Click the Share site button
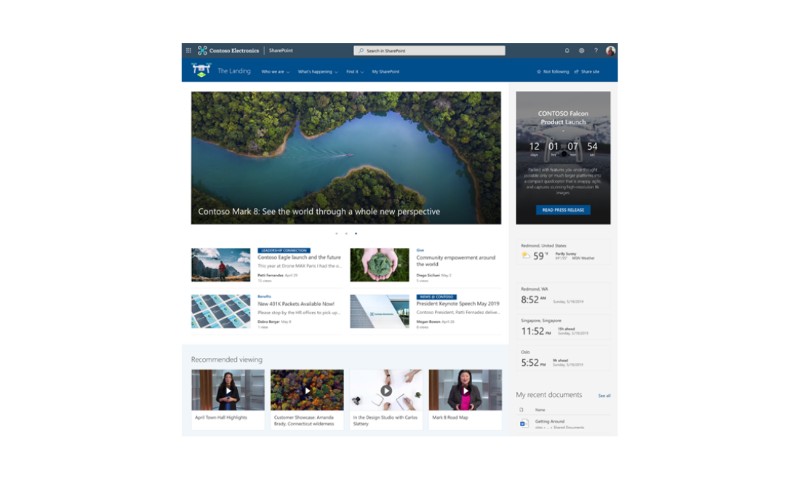 [x=587, y=72]
